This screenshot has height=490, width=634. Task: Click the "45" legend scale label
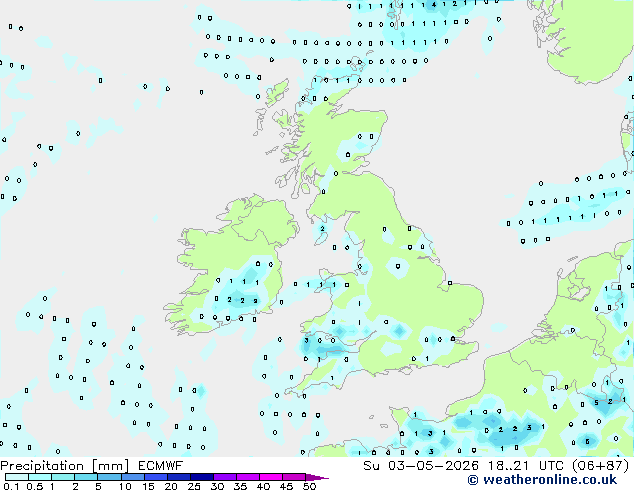point(286,486)
